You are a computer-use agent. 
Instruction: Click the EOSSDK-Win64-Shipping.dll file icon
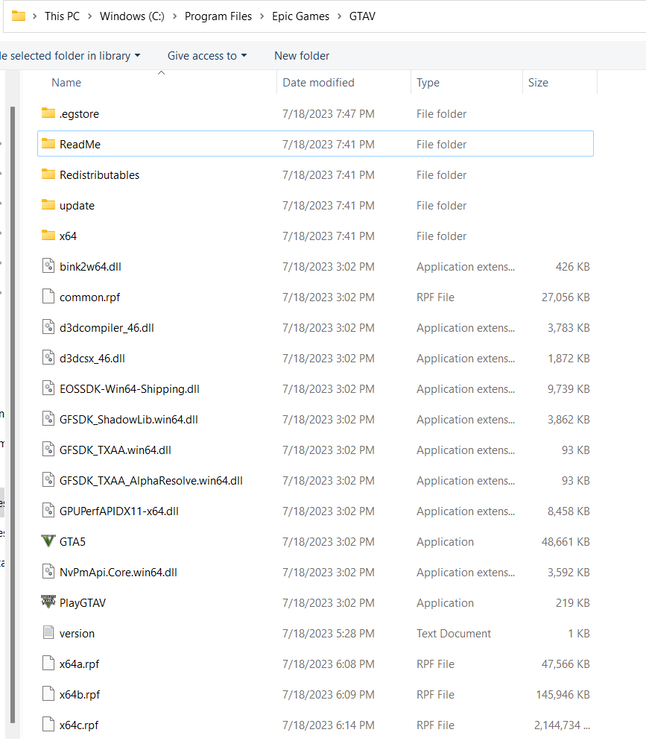coord(48,388)
